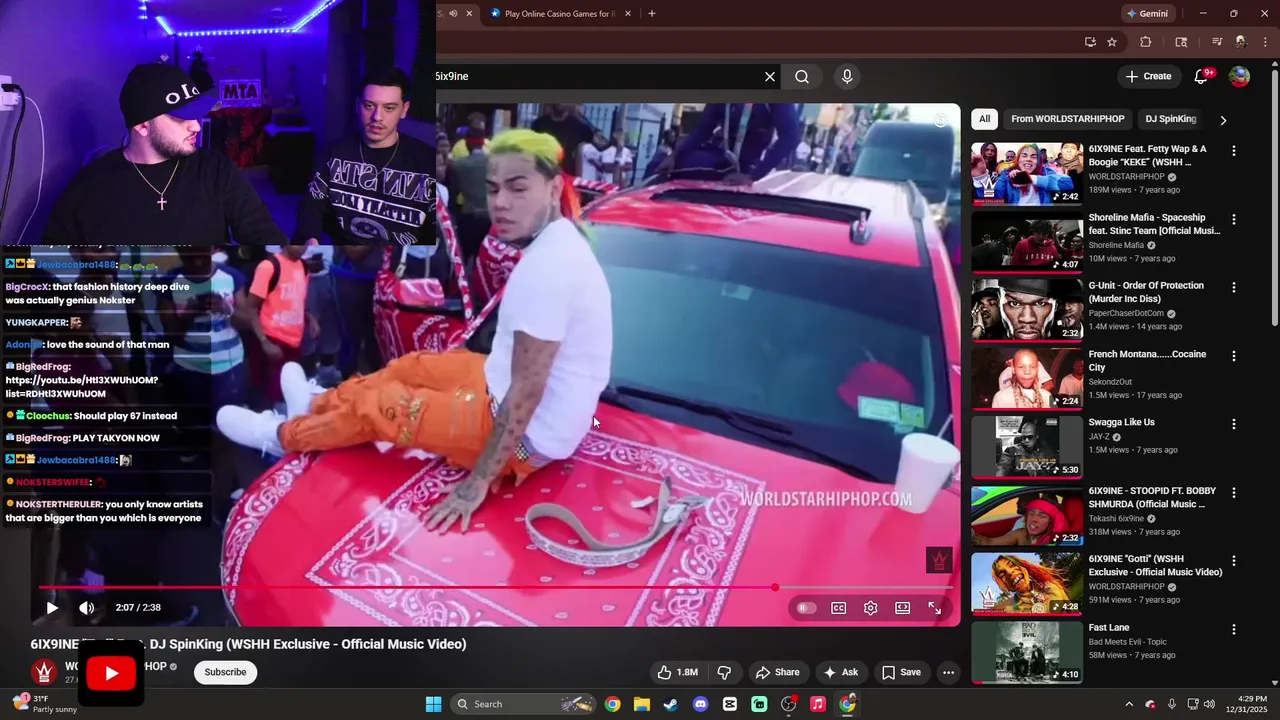This screenshot has height=720, width=1280.
Task: Toggle the autoplay switch in player controls
Action: pos(806,608)
